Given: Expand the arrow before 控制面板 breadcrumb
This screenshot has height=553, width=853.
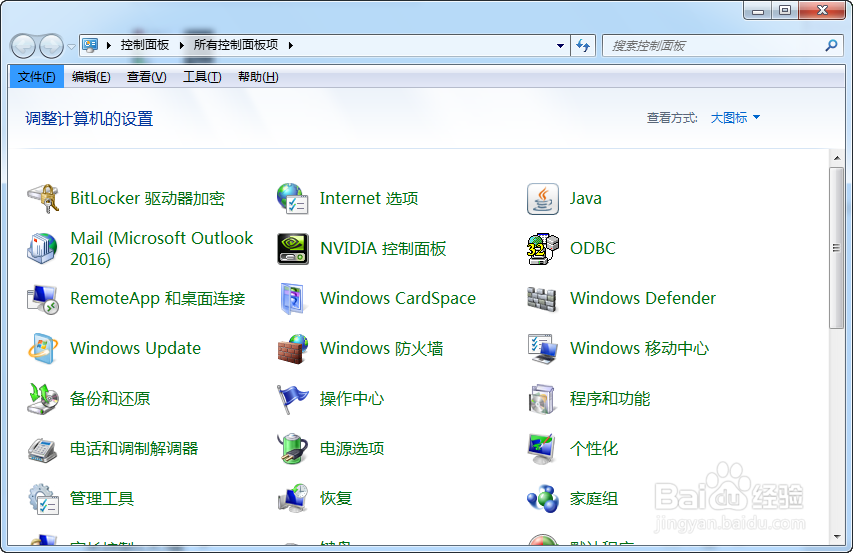Looking at the screenshot, I should 109,45.
